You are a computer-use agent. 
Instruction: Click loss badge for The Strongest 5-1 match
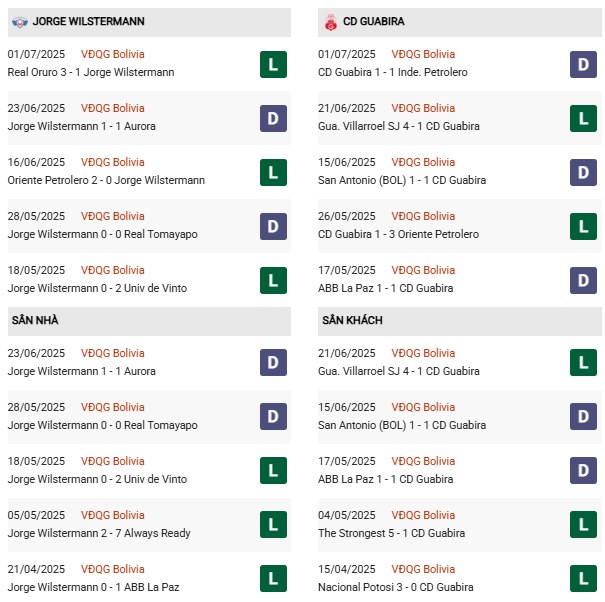pyautogui.click(x=583, y=524)
